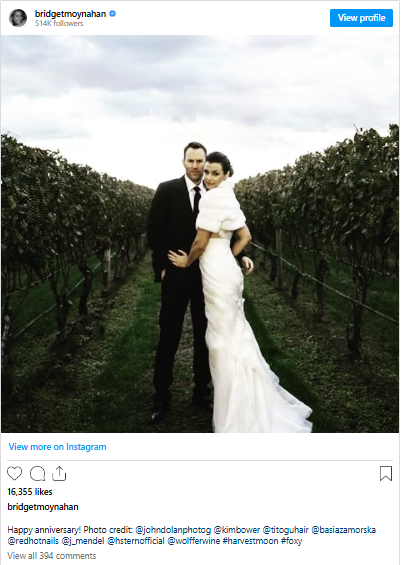Expand View all 394 comments
The height and width of the screenshot is (565, 401).
click(x=52, y=556)
